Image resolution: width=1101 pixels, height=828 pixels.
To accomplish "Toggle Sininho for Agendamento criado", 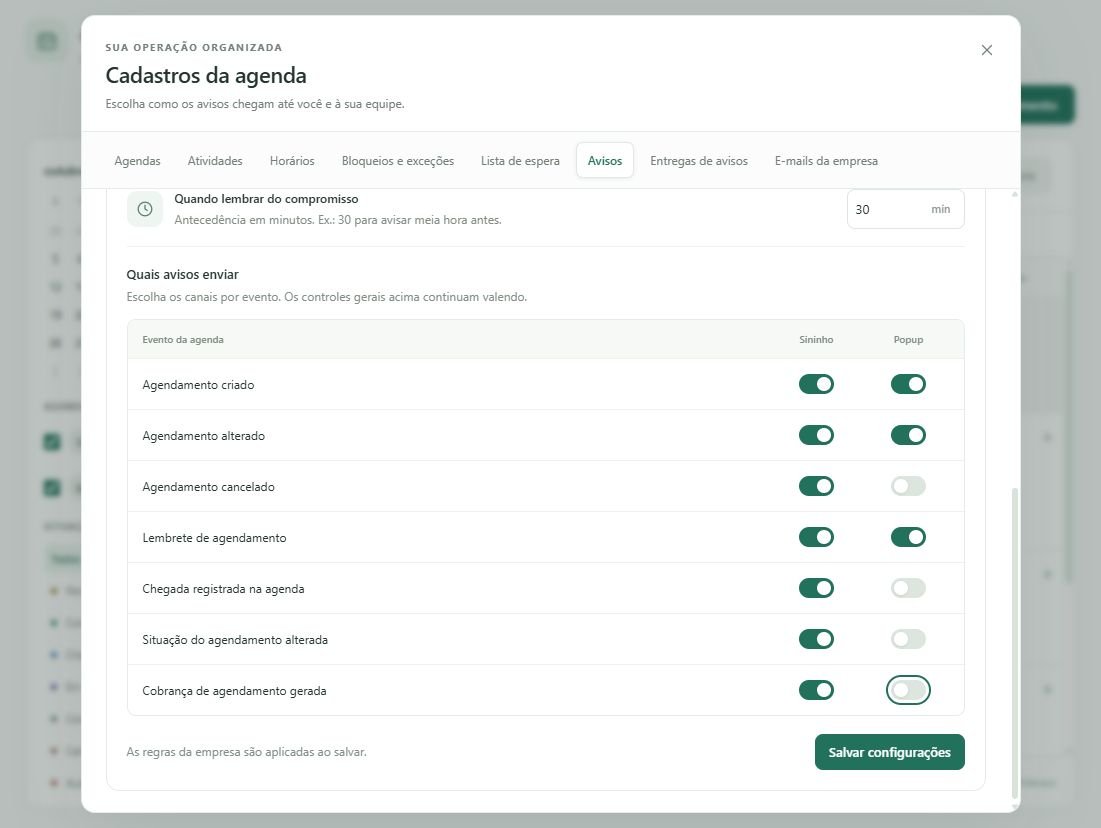I will pyautogui.click(x=816, y=384).
